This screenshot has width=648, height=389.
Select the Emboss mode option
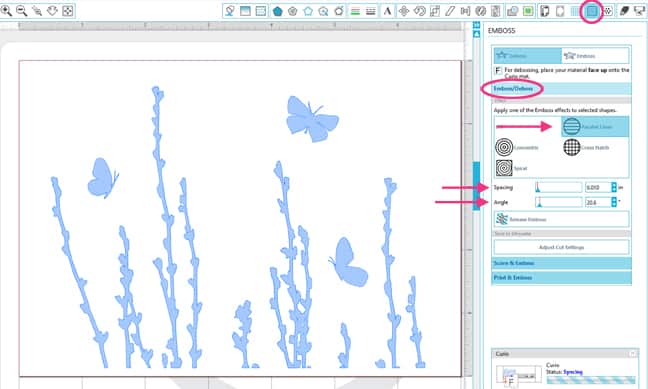pyautogui.click(x=595, y=55)
